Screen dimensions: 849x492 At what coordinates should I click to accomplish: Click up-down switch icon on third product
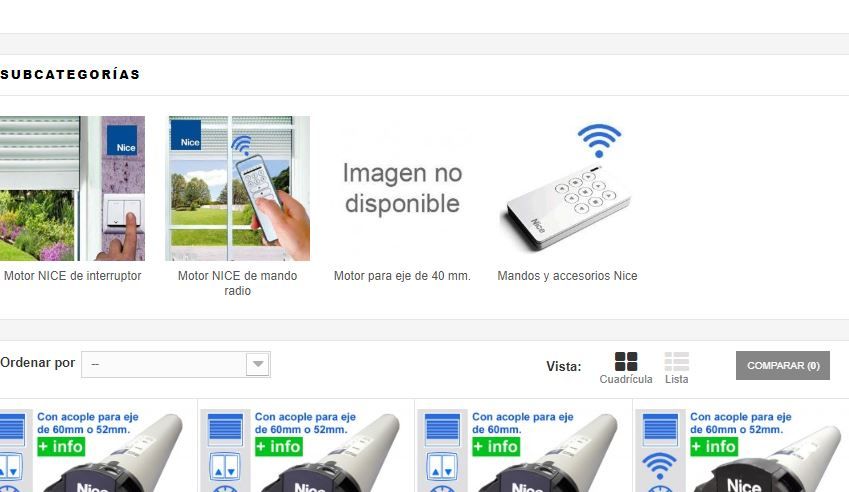(442, 467)
